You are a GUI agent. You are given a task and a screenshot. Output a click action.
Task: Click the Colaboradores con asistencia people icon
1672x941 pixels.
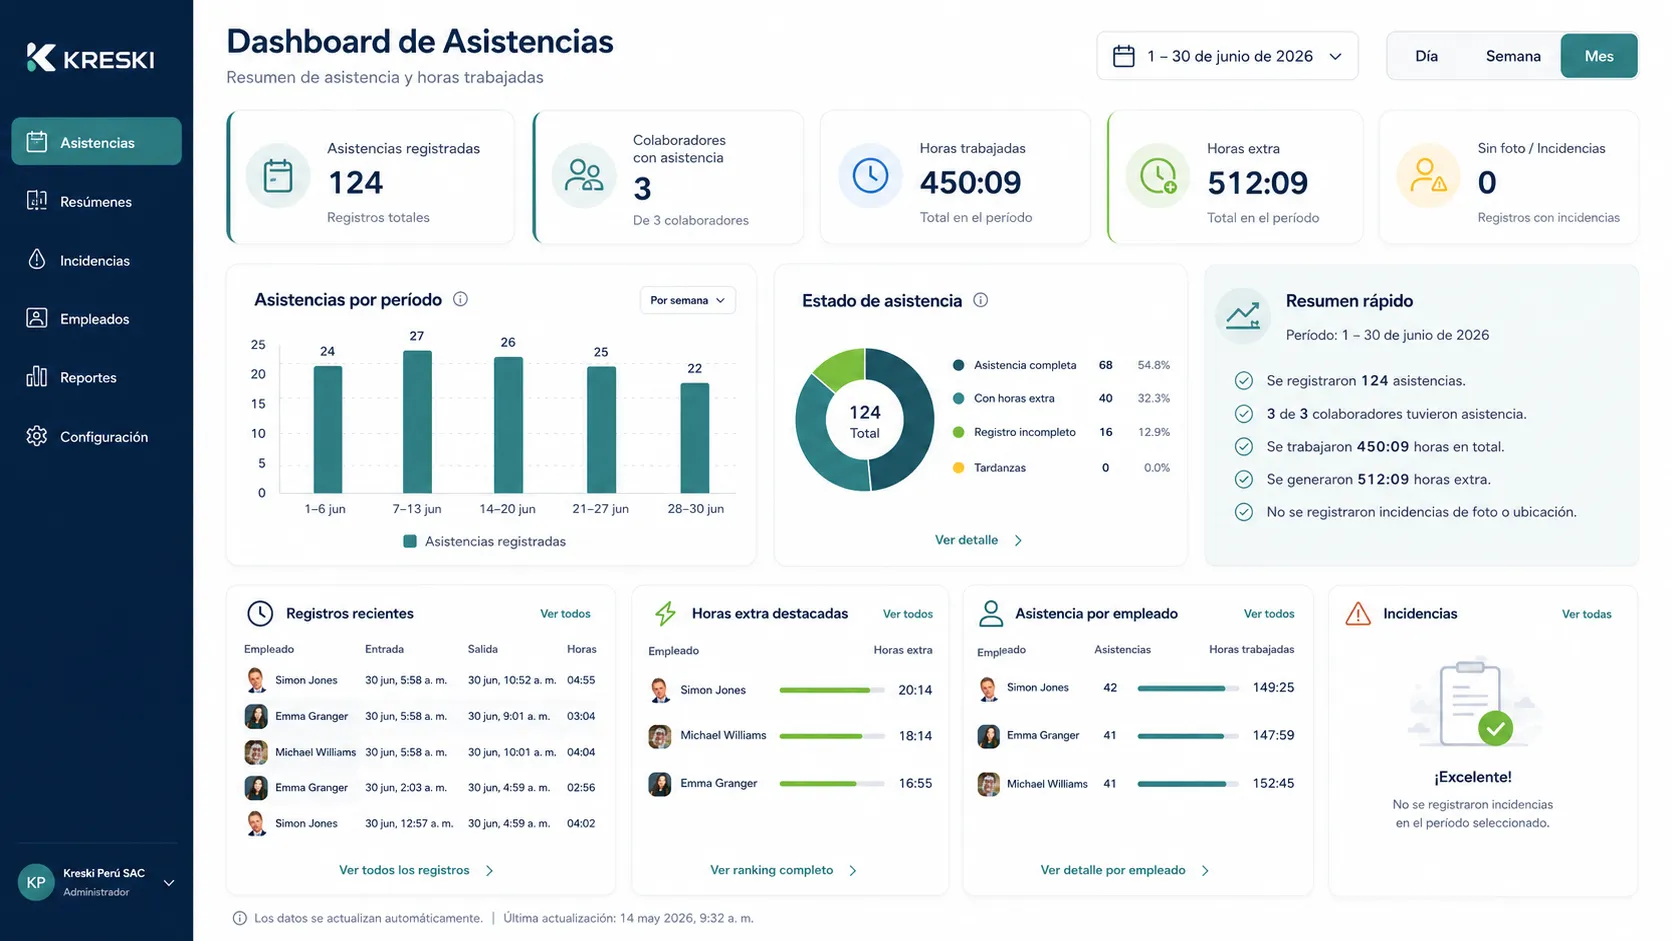pos(584,176)
